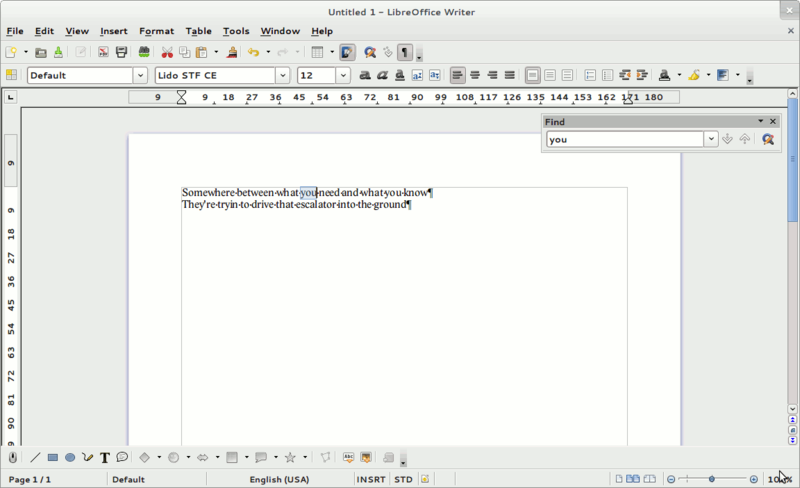The height and width of the screenshot is (488, 800).
Task: Click the Print printer icon
Action: 121,52
